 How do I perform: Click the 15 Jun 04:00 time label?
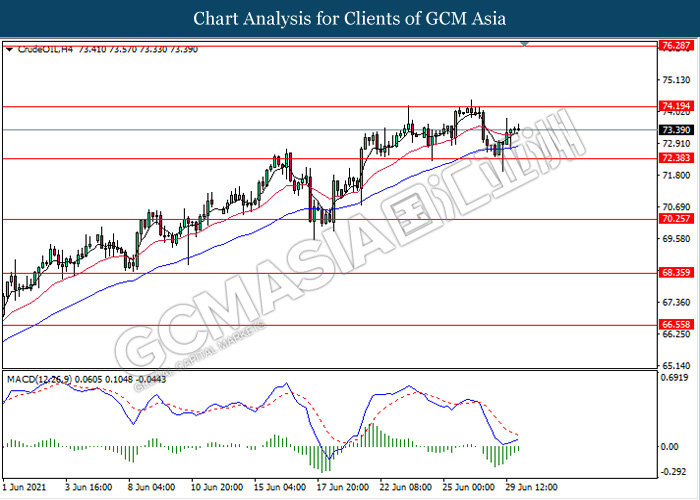(280, 487)
